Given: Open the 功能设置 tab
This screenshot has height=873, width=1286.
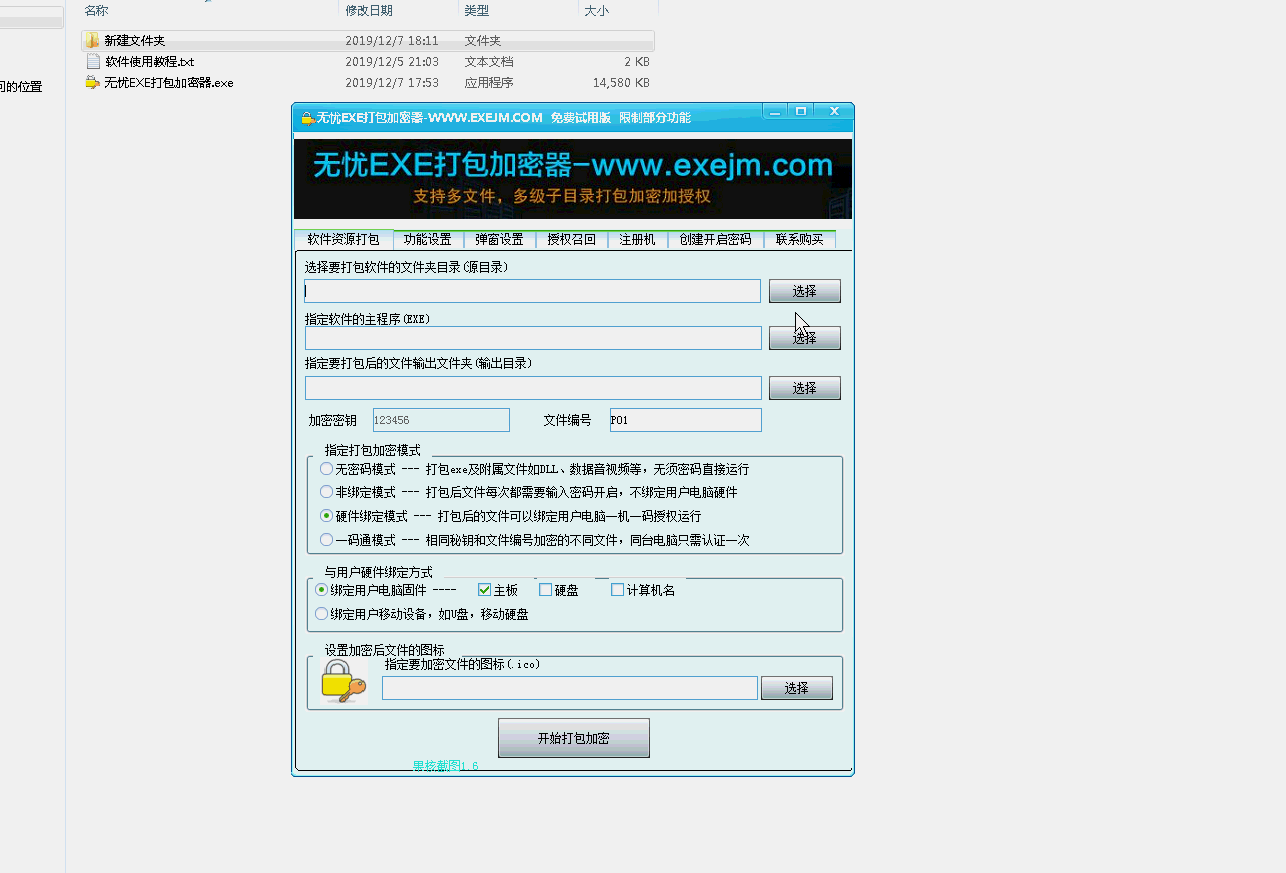Looking at the screenshot, I should [427, 240].
